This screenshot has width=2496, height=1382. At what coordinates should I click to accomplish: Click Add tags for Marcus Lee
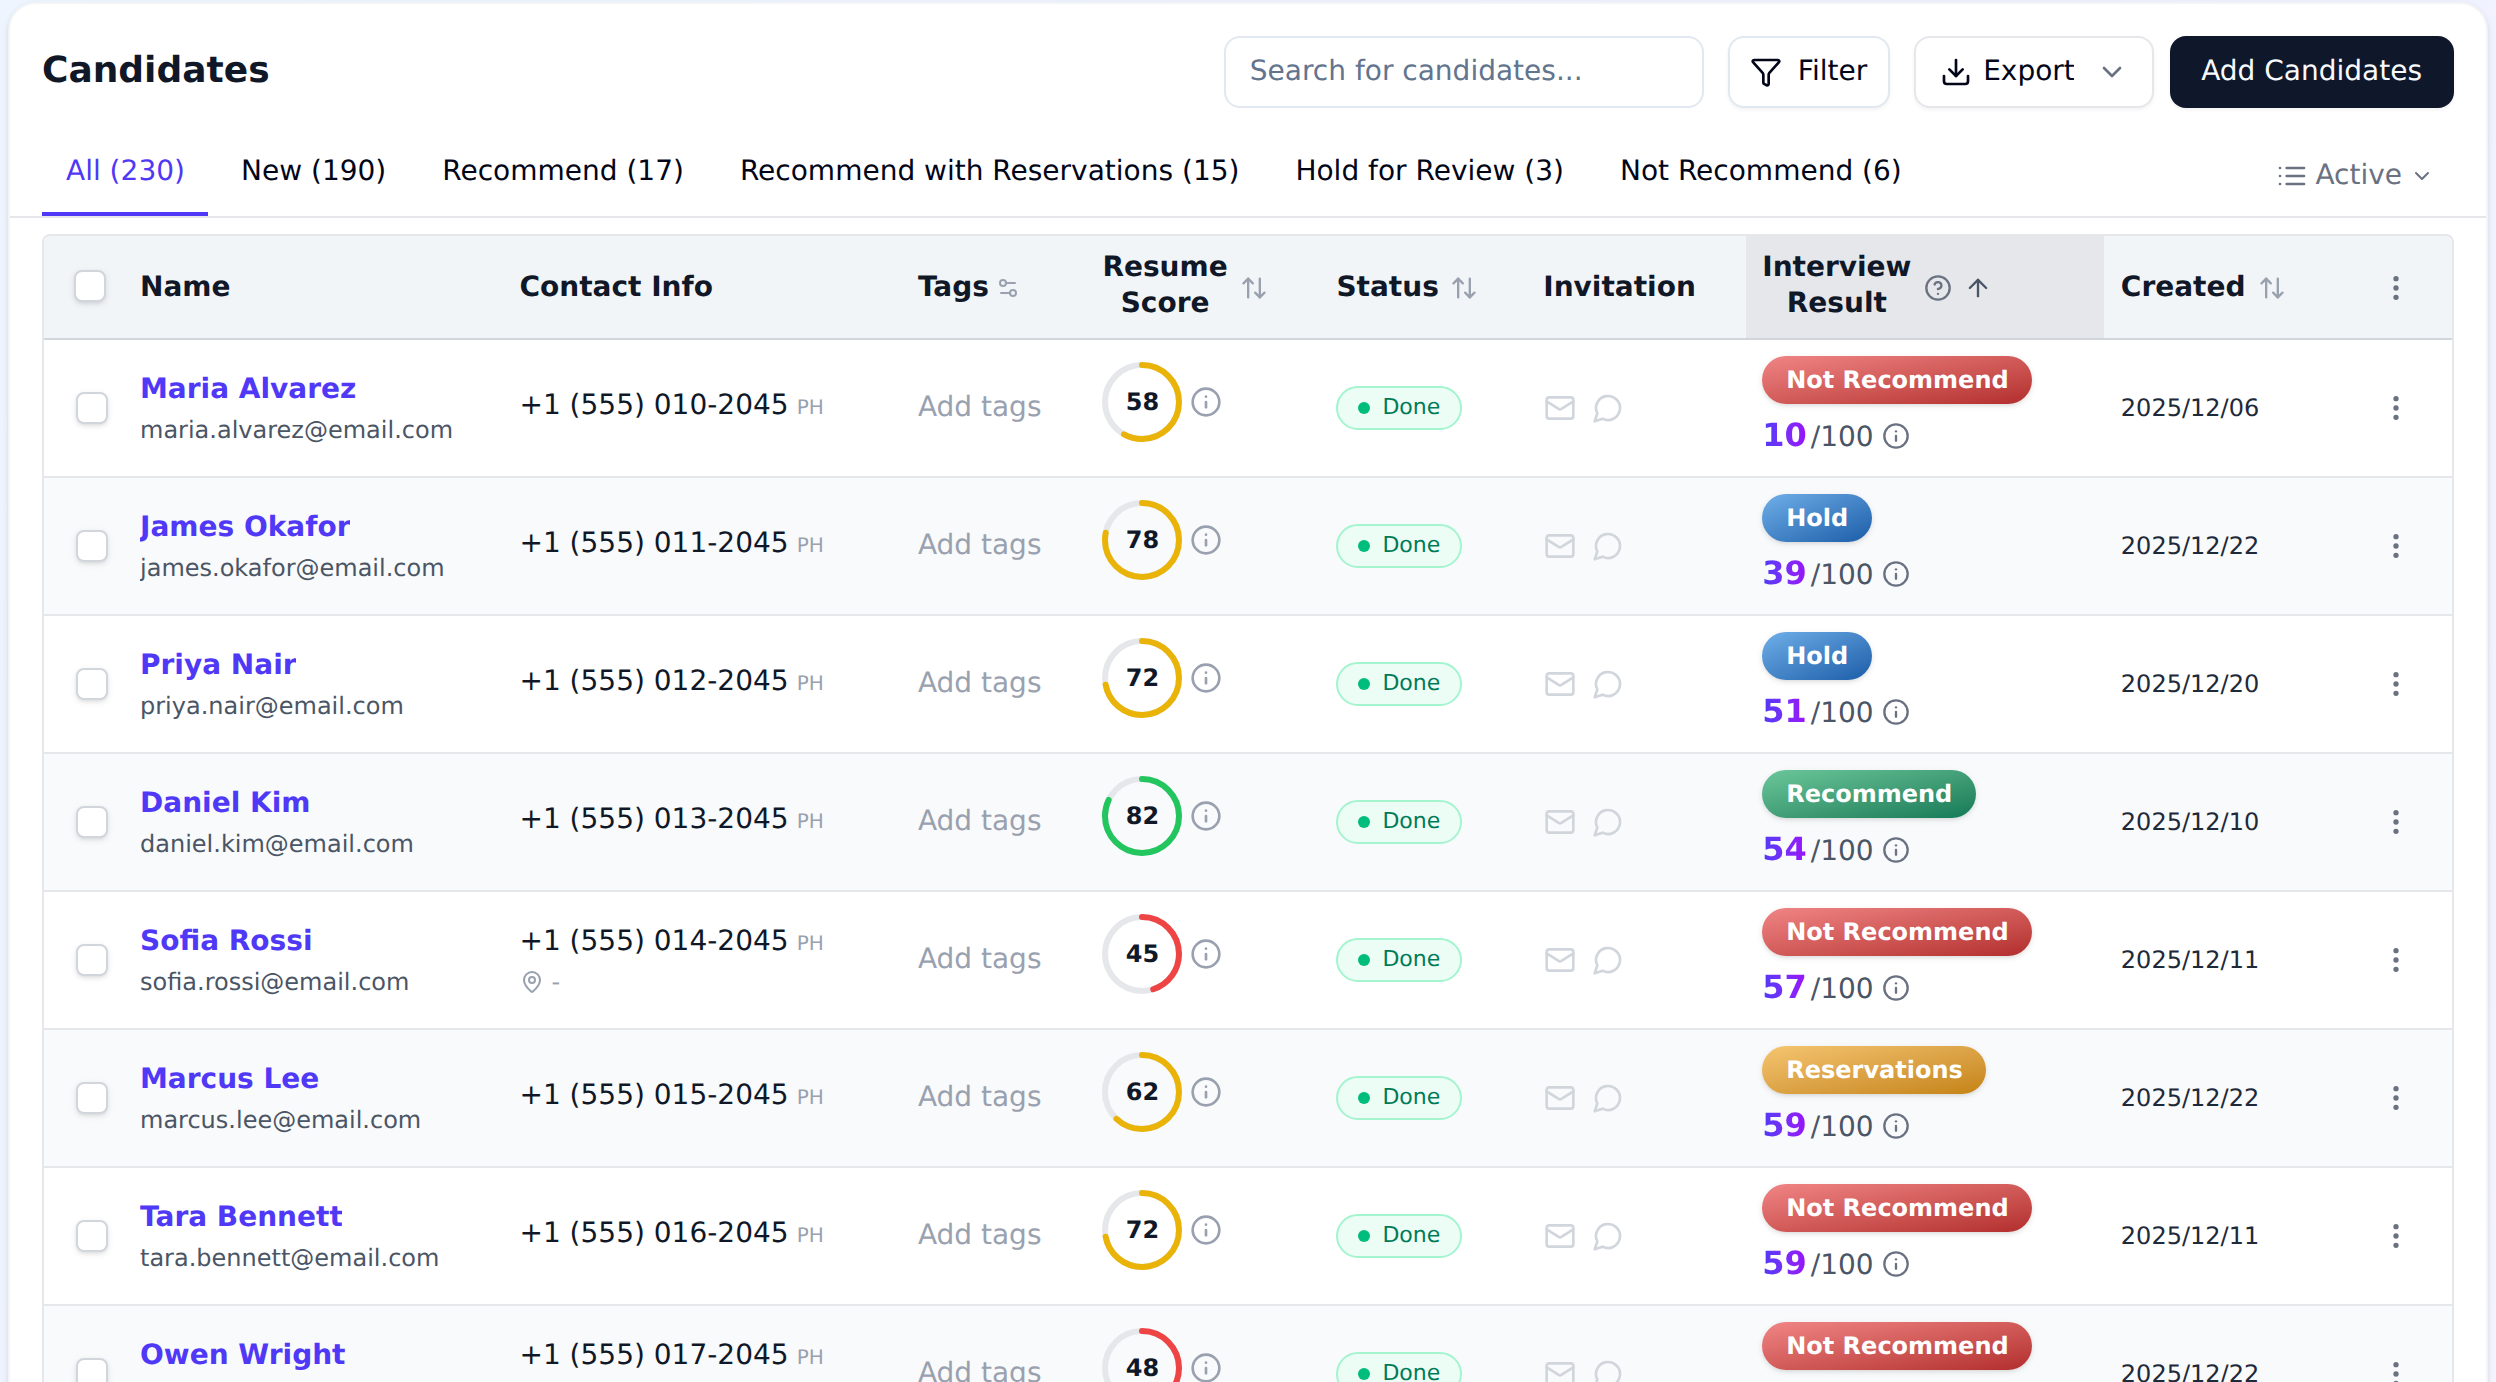click(979, 1096)
